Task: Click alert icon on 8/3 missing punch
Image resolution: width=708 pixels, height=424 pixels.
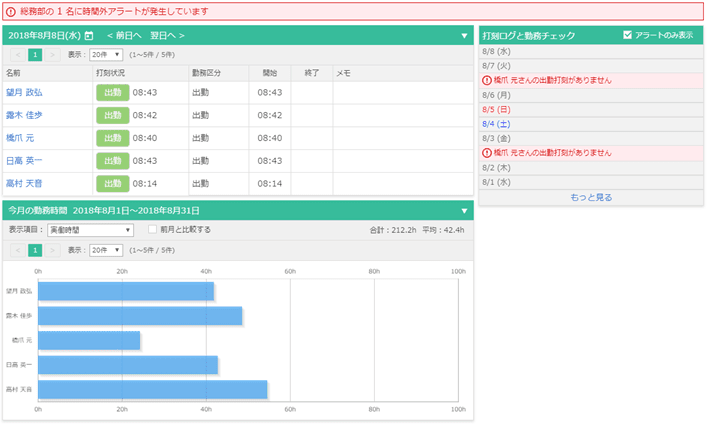Action: tap(487, 153)
